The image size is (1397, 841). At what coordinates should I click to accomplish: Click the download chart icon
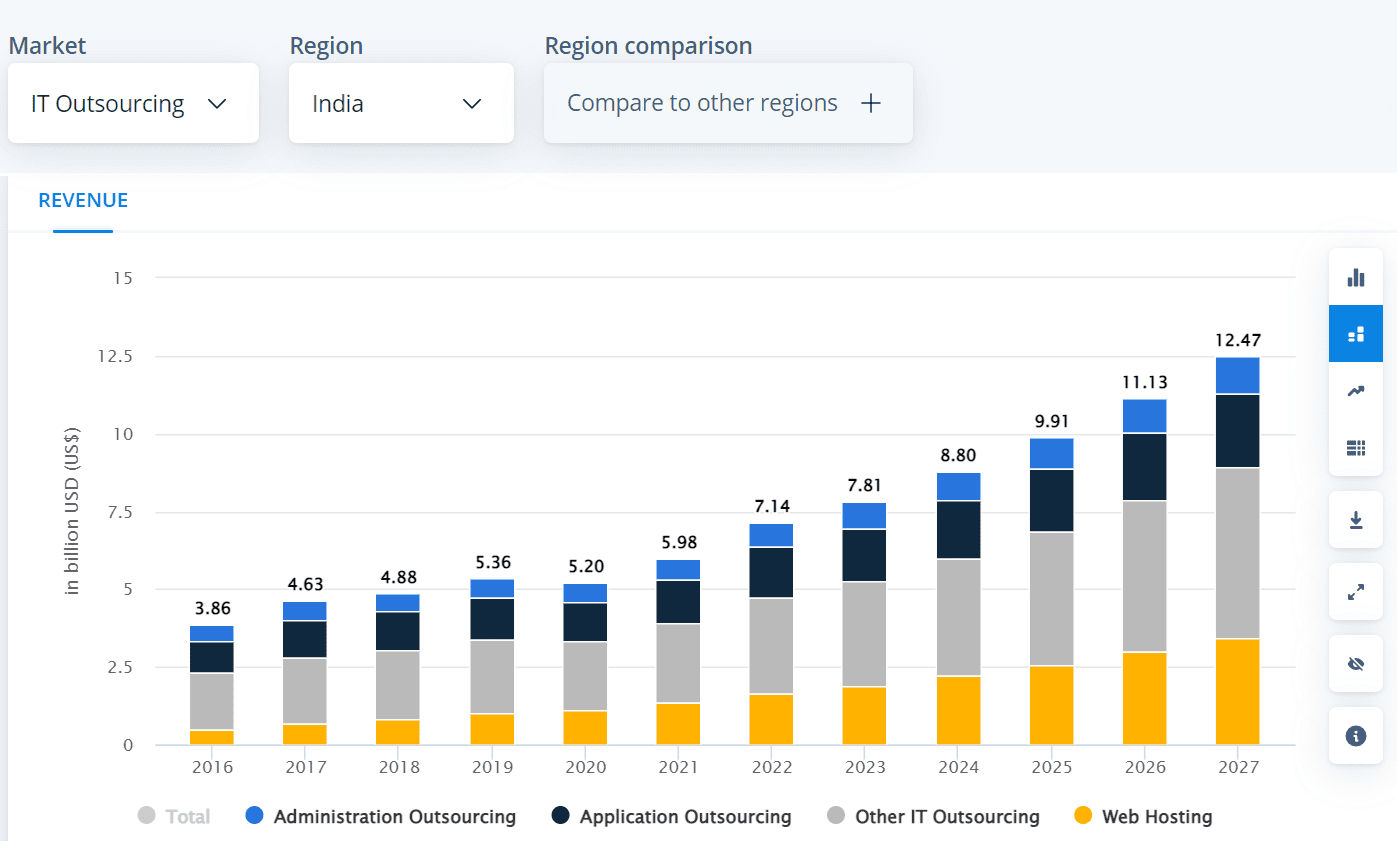[x=1355, y=520]
